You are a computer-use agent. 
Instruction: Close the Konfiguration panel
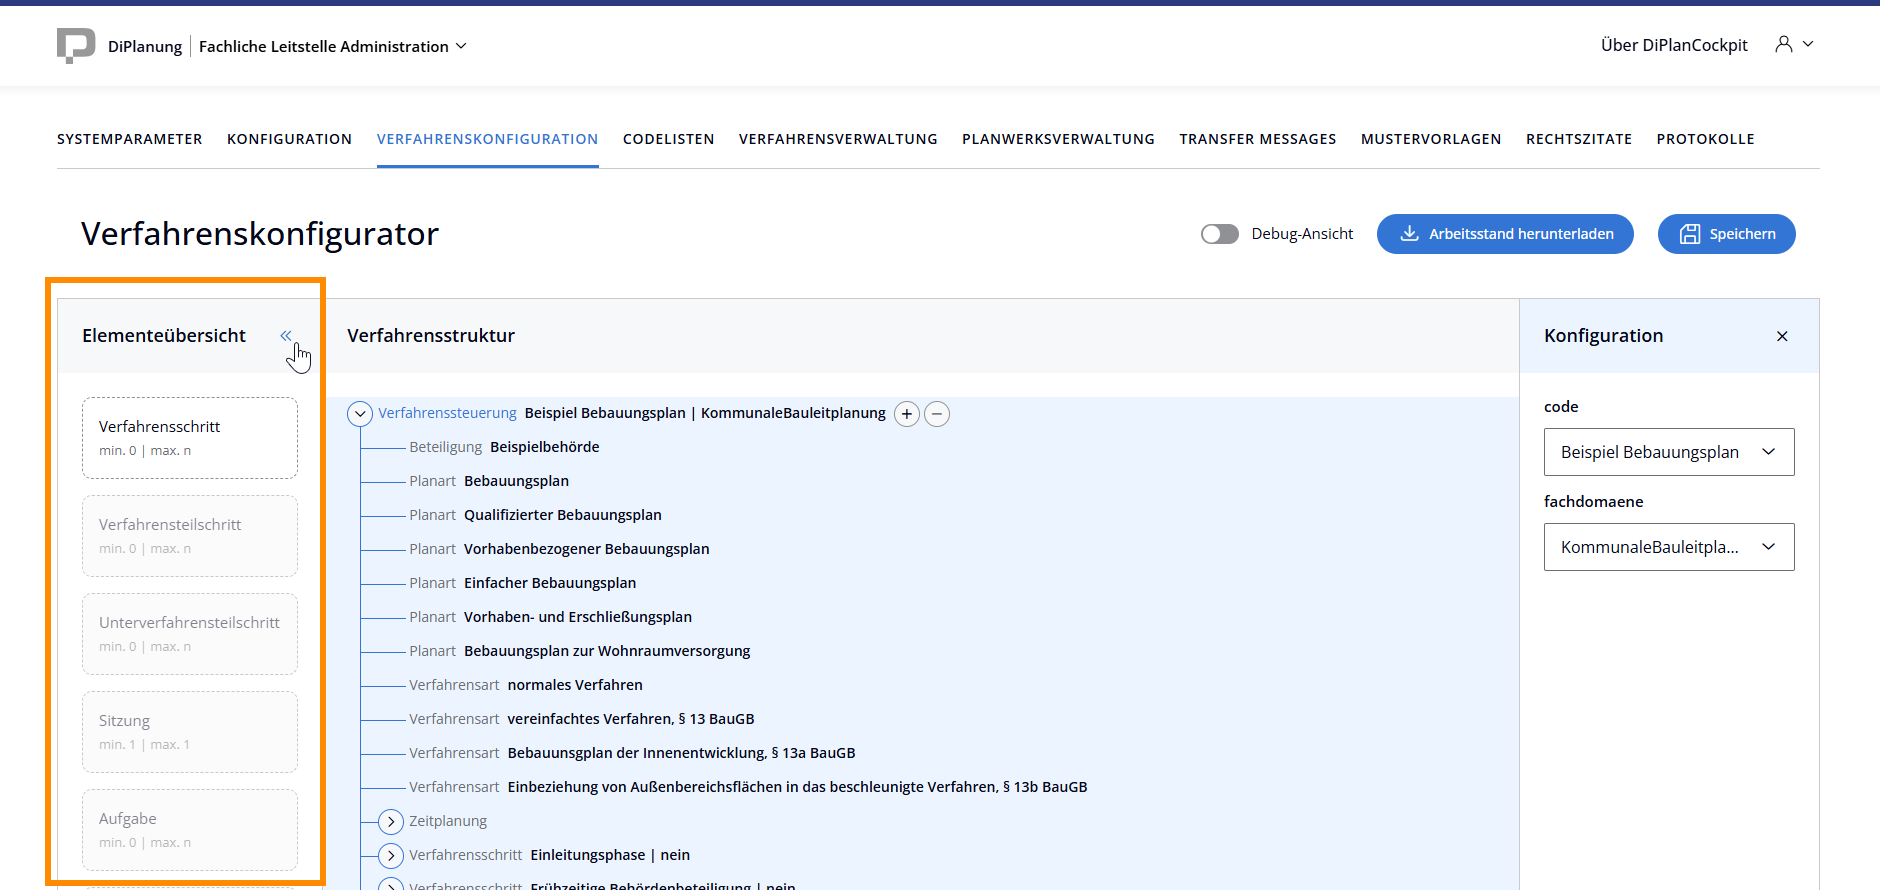(x=1782, y=336)
